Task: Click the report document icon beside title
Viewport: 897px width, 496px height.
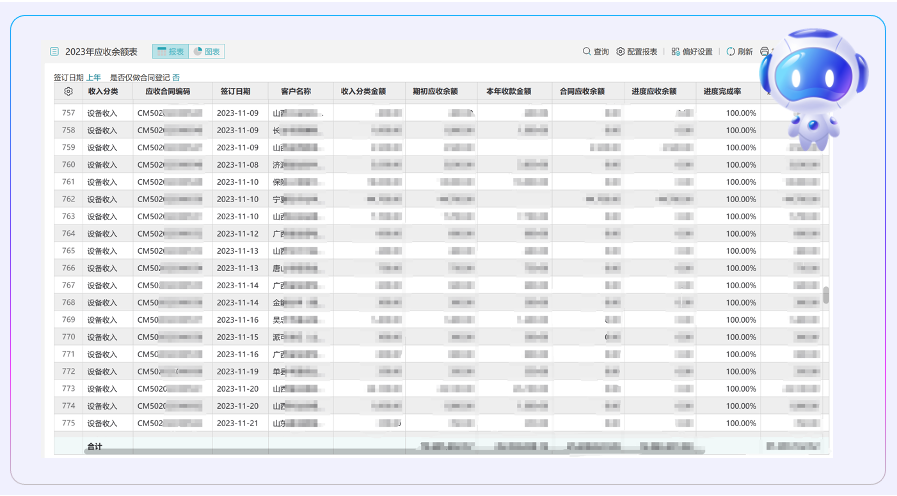Action: point(54,51)
